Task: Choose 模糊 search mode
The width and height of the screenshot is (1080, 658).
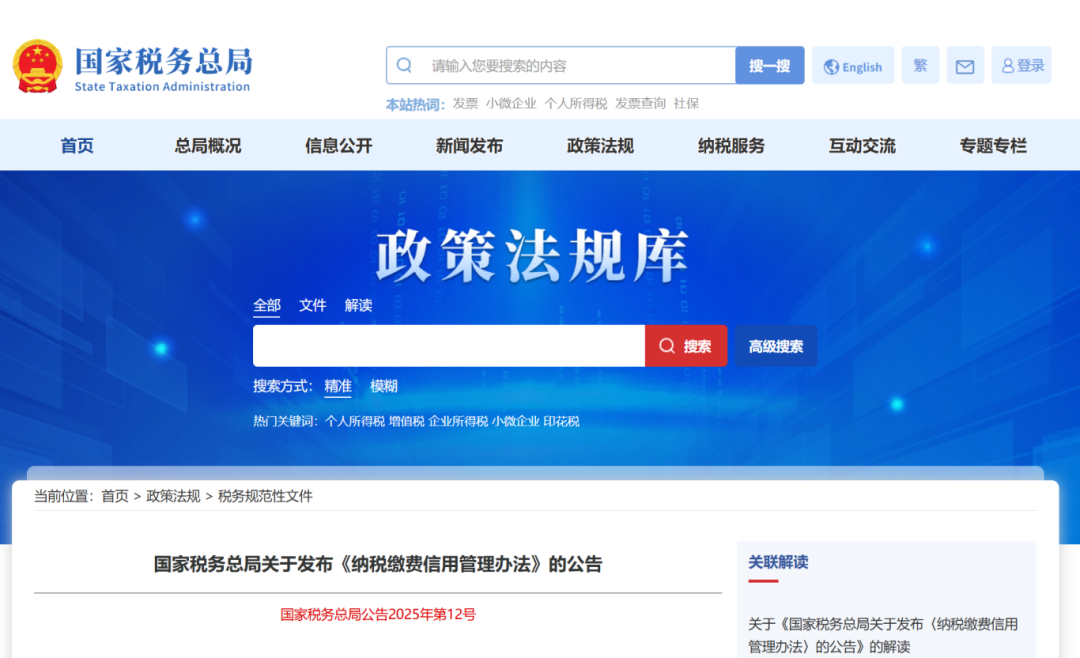Action: click(x=384, y=386)
